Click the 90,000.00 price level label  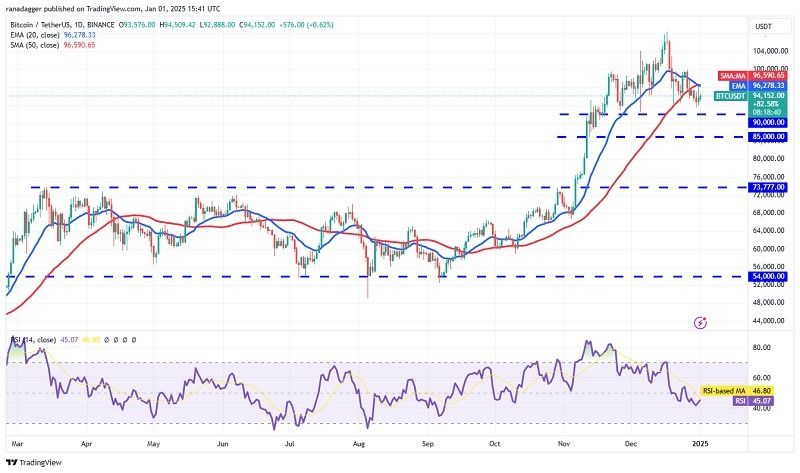point(767,122)
